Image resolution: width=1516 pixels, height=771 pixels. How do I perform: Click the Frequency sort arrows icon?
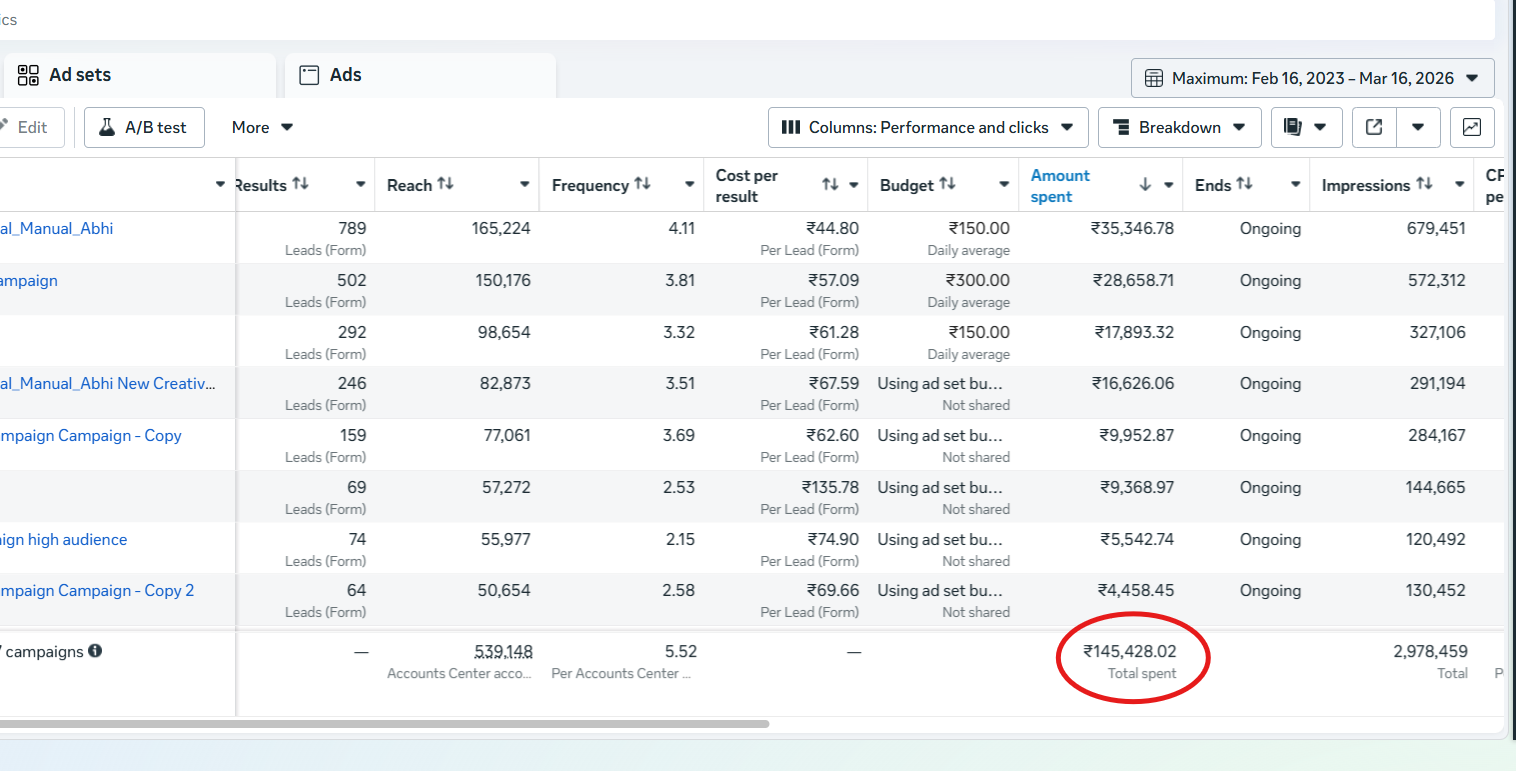click(x=643, y=184)
